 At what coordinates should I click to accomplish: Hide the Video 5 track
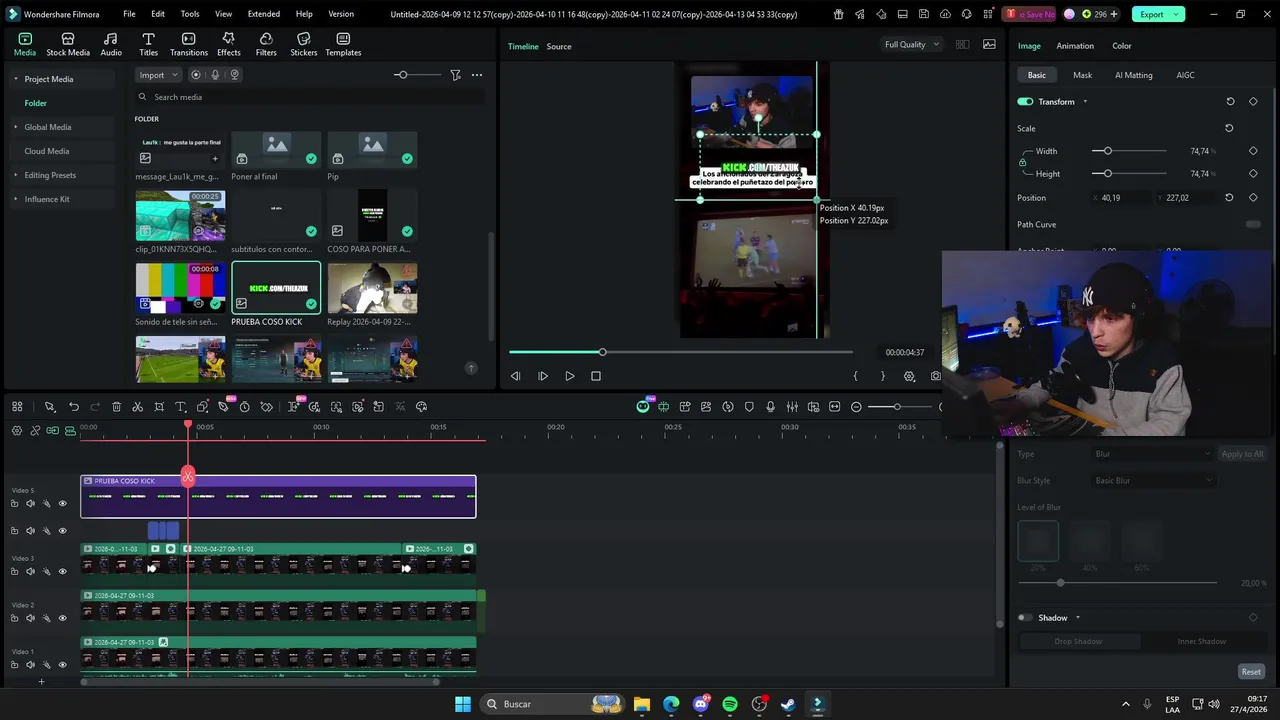62,504
